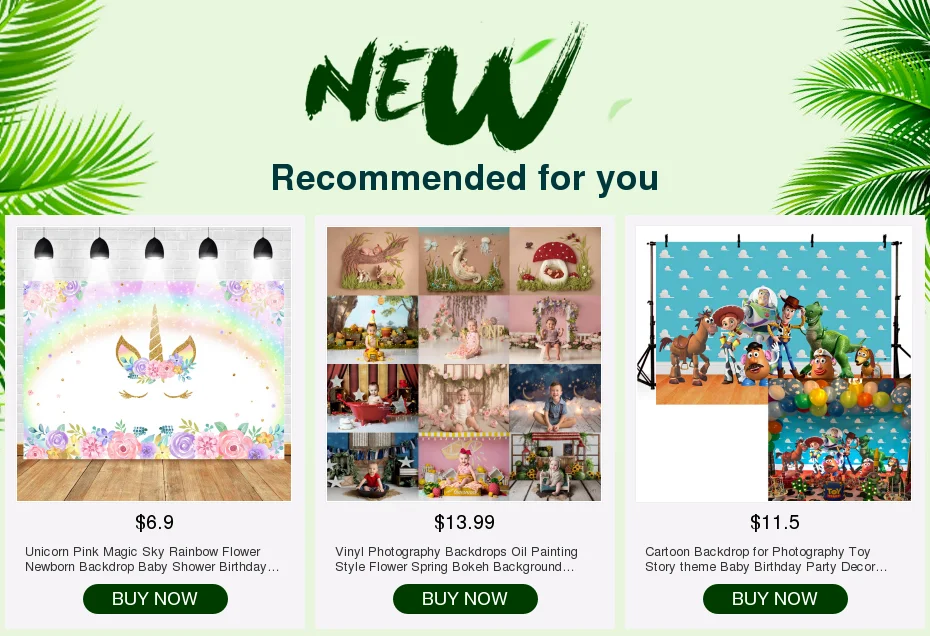Click the tree branch newborn backdrop tile
The width and height of the screenshot is (930, 636).
(x=372, y=261)
